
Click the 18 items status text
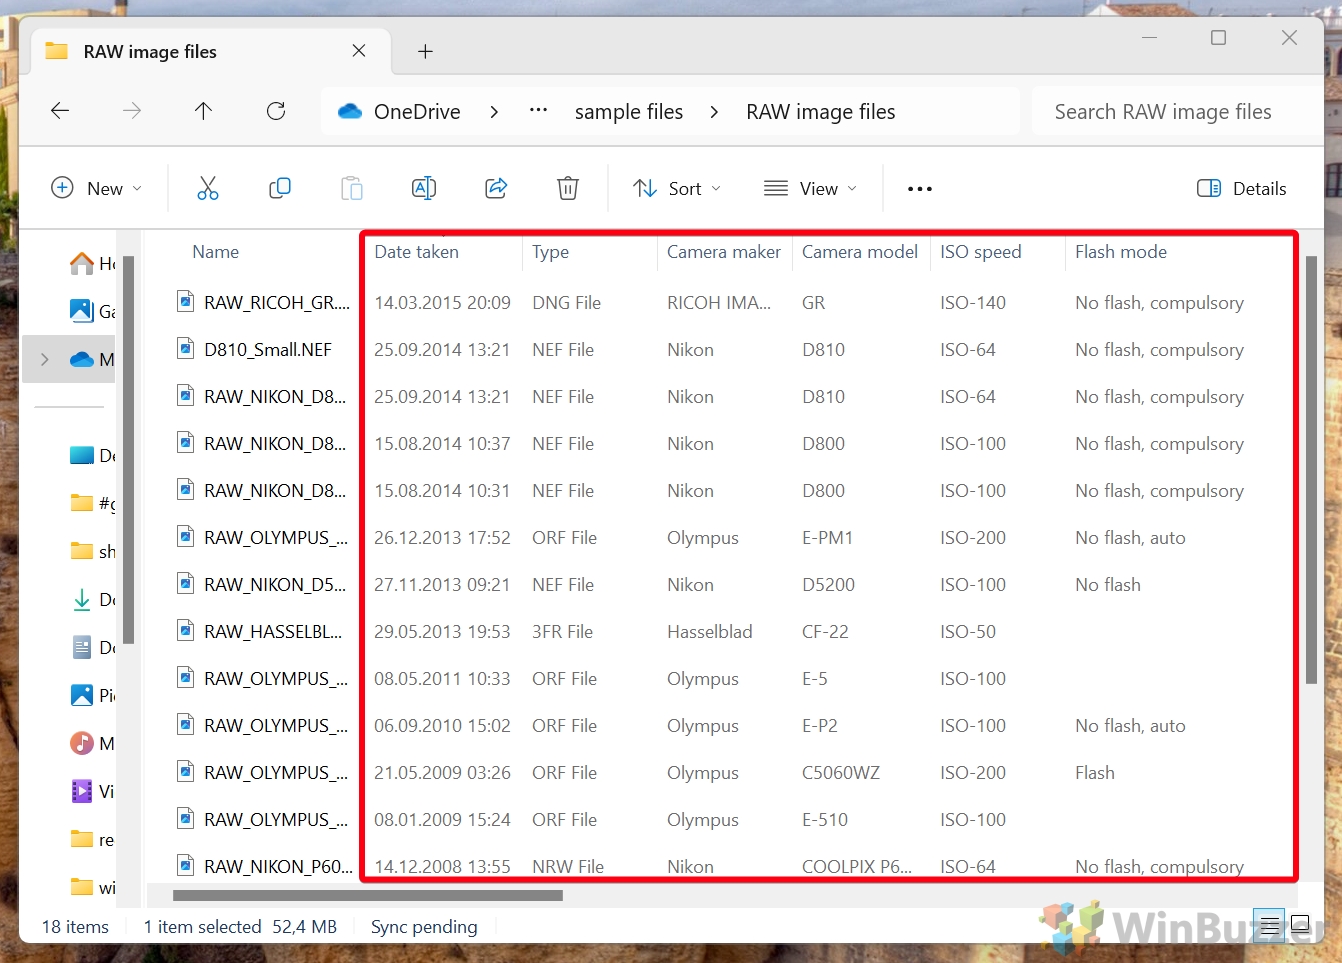pos(75,927)
